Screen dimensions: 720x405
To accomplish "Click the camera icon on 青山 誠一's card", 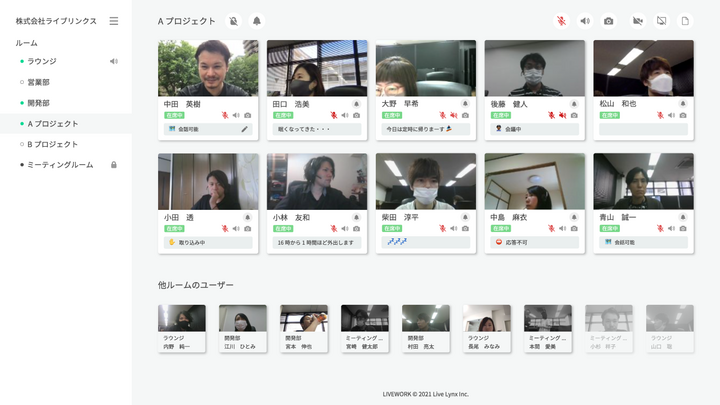I will pyautogui.click(x=683, y=228).
